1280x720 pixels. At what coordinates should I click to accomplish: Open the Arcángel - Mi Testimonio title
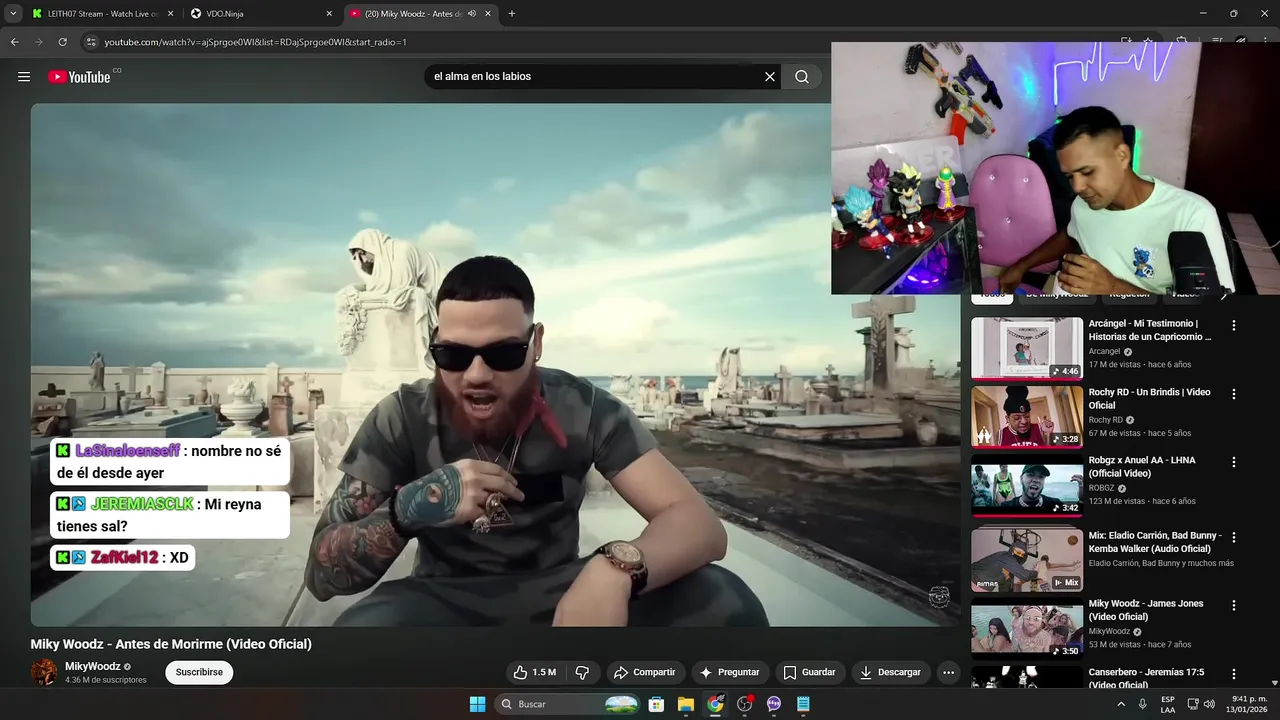pos(1150,330)
